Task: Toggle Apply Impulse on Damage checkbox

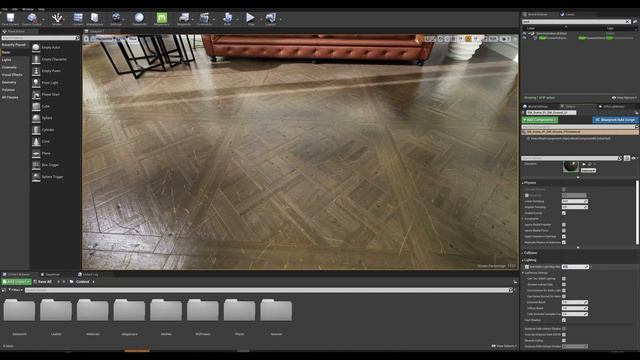Action: tap(564, 237)
